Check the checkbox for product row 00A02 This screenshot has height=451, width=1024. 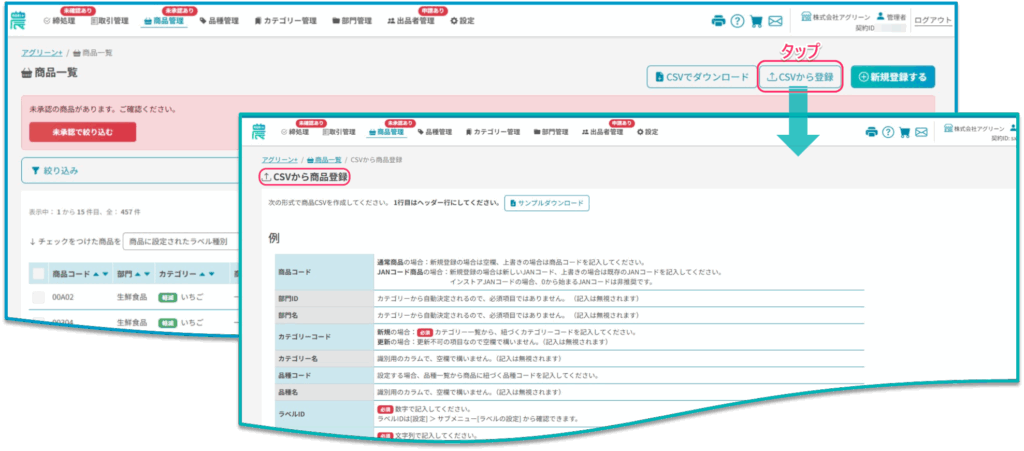pos(38,298)
